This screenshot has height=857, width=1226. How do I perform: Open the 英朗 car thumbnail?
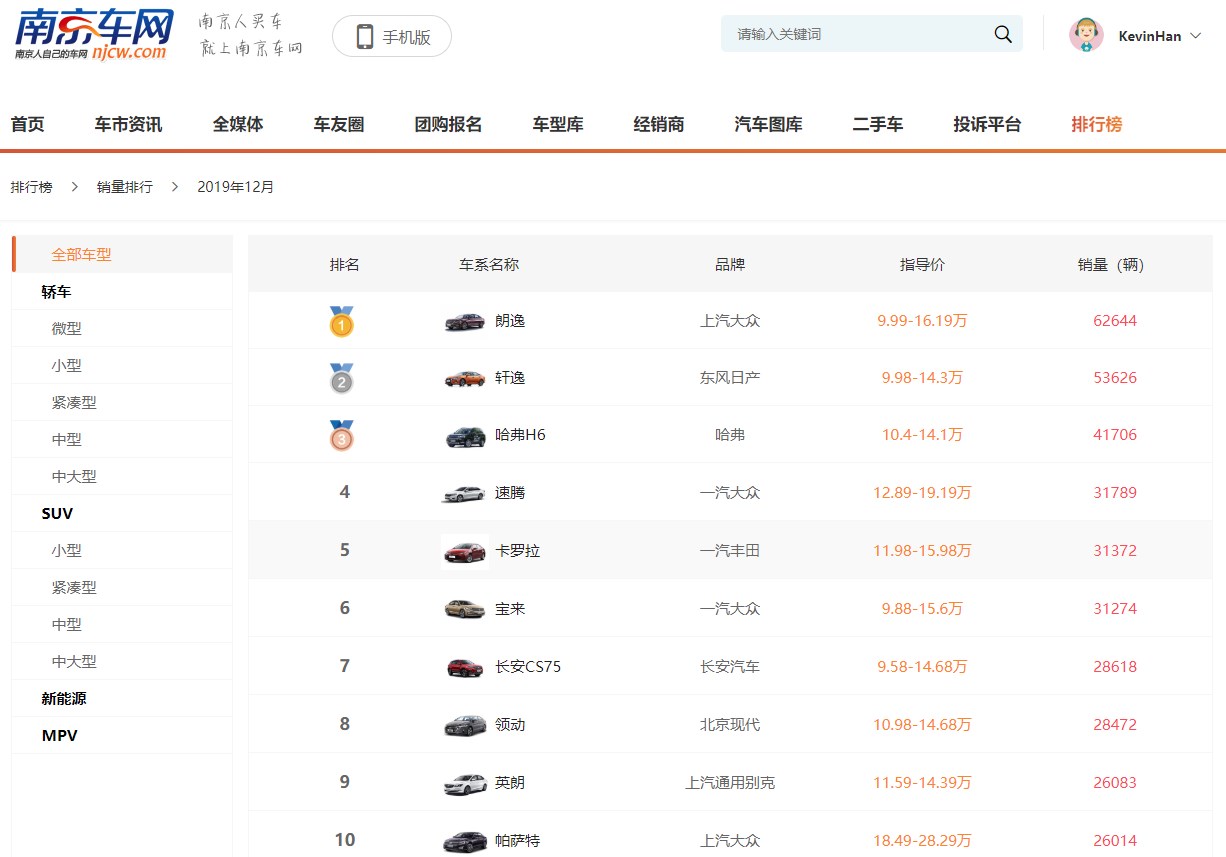(465, 783)
